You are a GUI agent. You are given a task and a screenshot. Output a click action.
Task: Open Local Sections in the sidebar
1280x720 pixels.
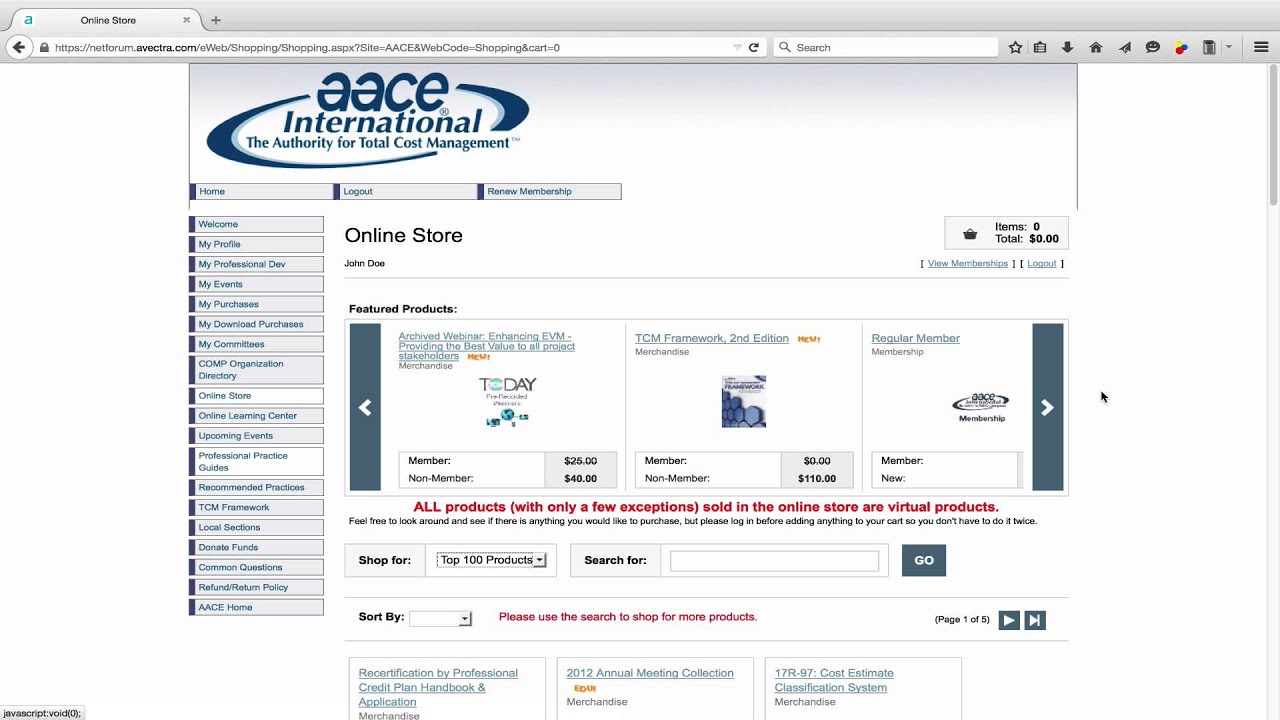coord(257,528)
